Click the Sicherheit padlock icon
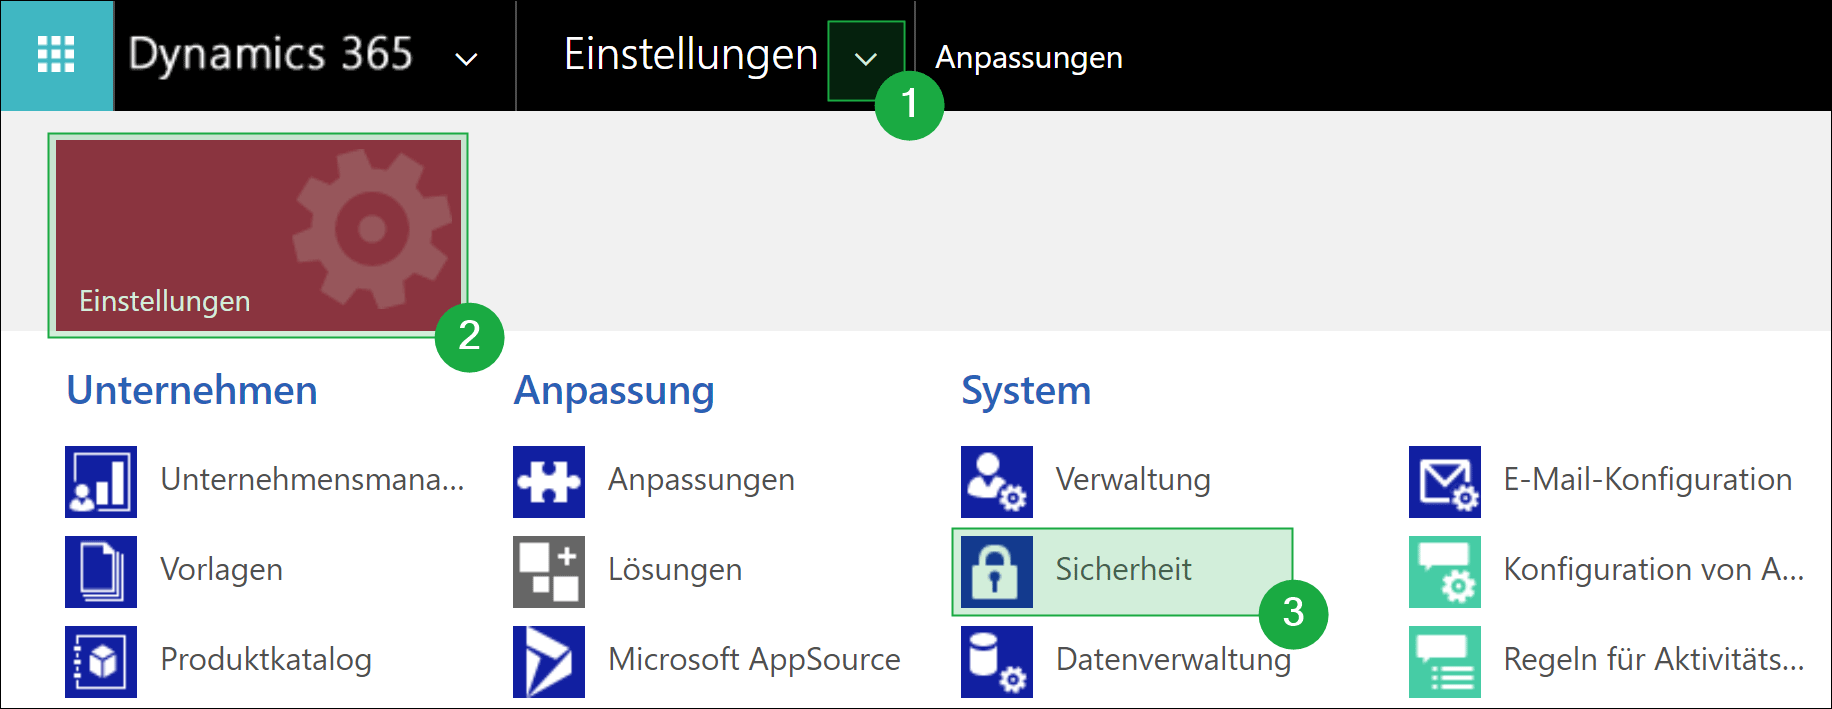 coord(997,572)
